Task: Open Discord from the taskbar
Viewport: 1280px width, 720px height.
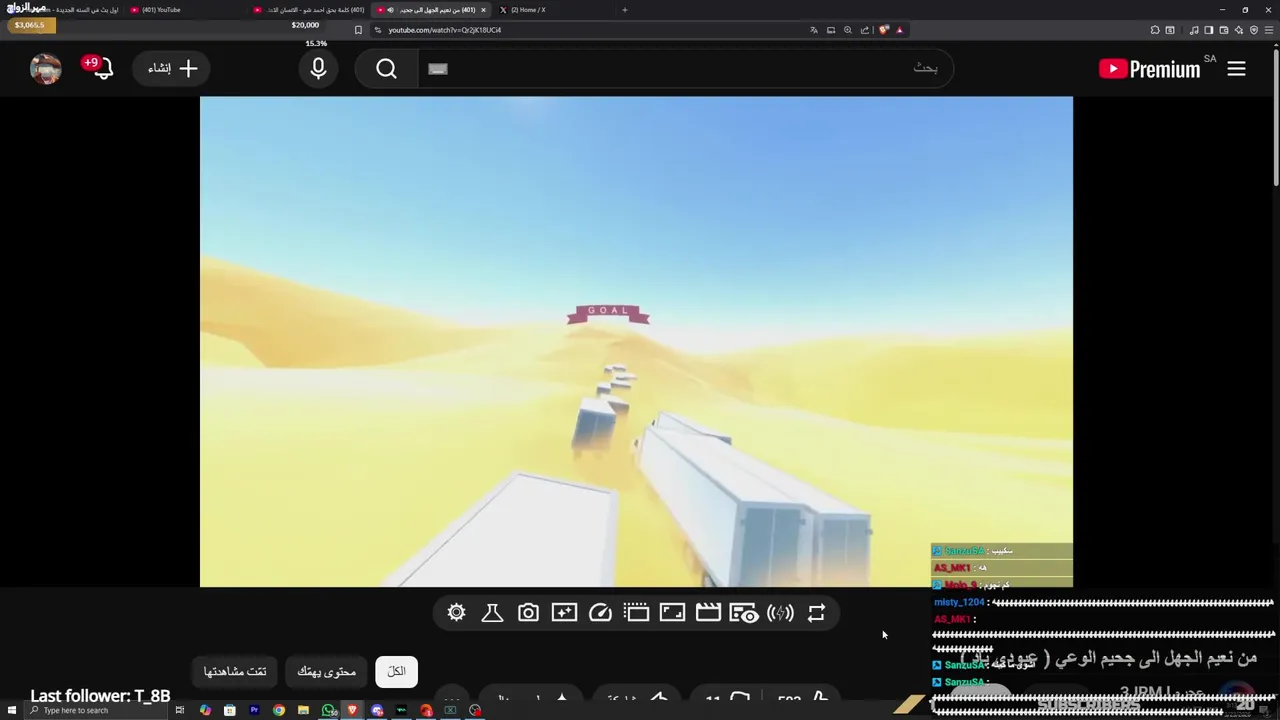Action: [377, 710]
